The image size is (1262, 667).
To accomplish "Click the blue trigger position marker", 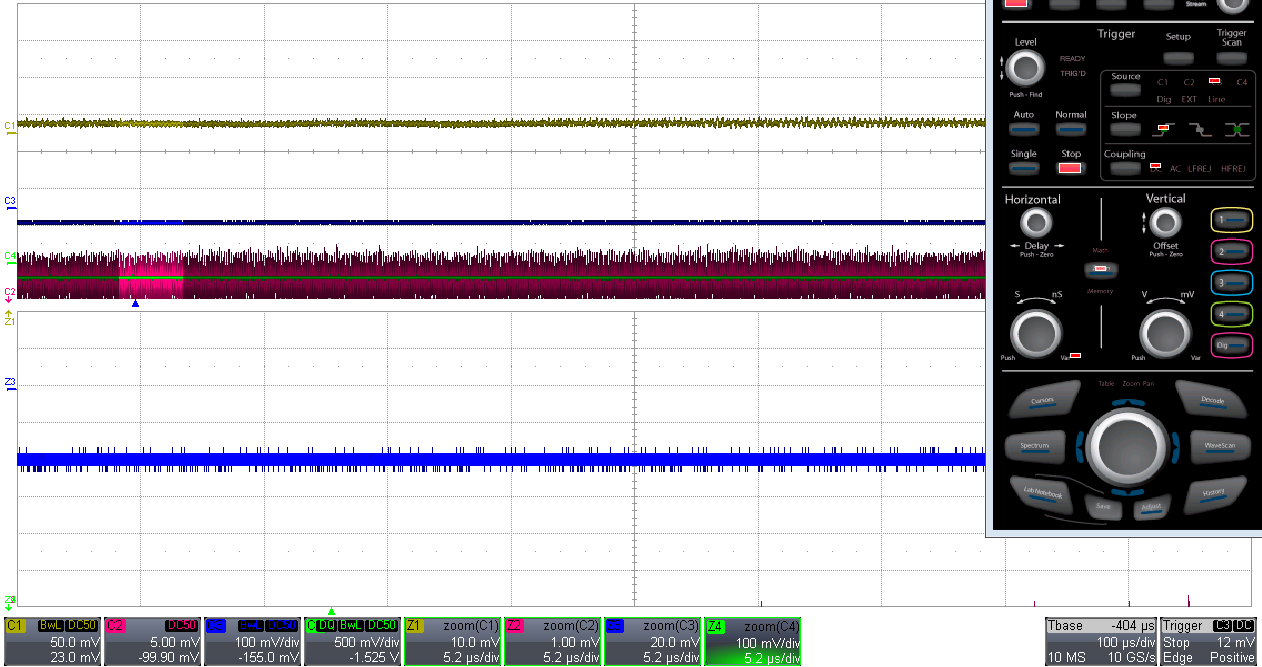I will click(x=135, y=304).
